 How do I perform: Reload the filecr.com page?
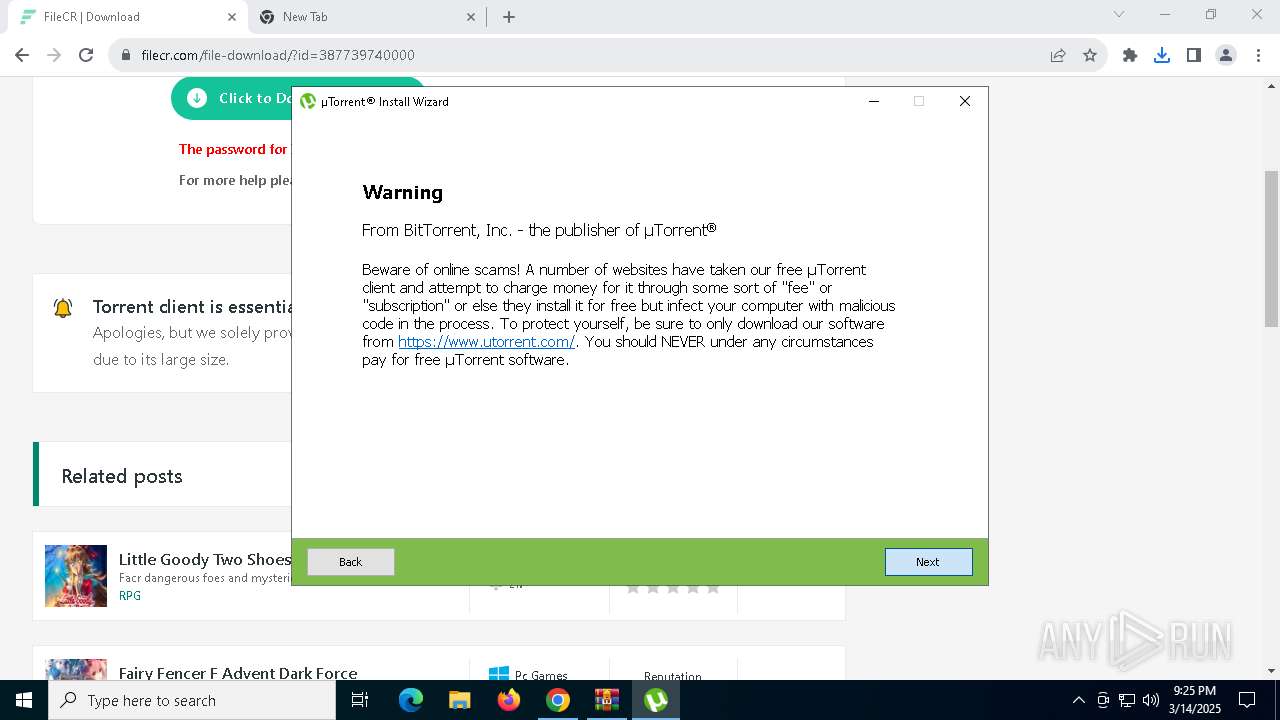(x=86, y=55)
